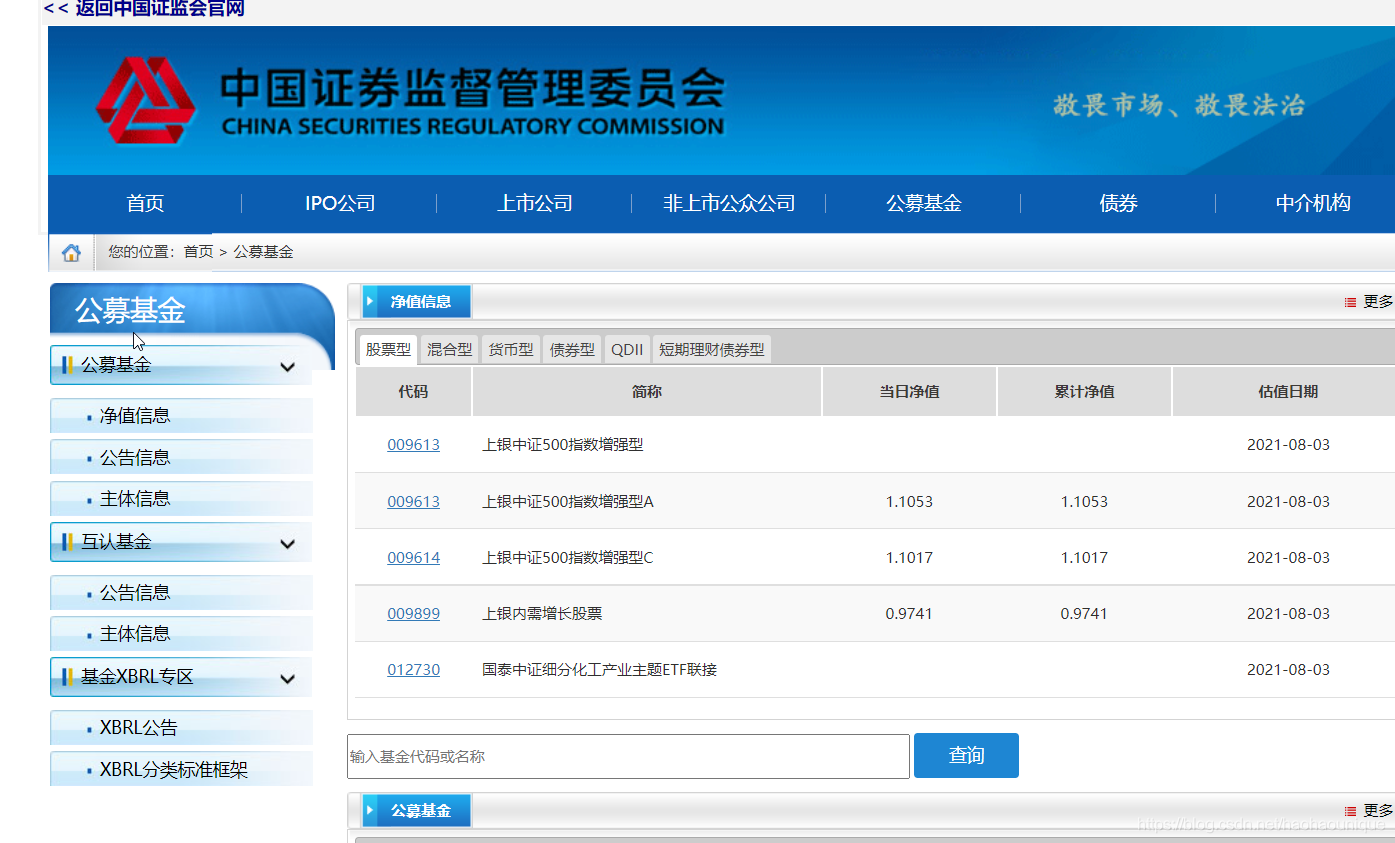Click the list icon beside 更多 in lower 公募基金 header
1395x843 pixels.
click(x=1350, y=811)
